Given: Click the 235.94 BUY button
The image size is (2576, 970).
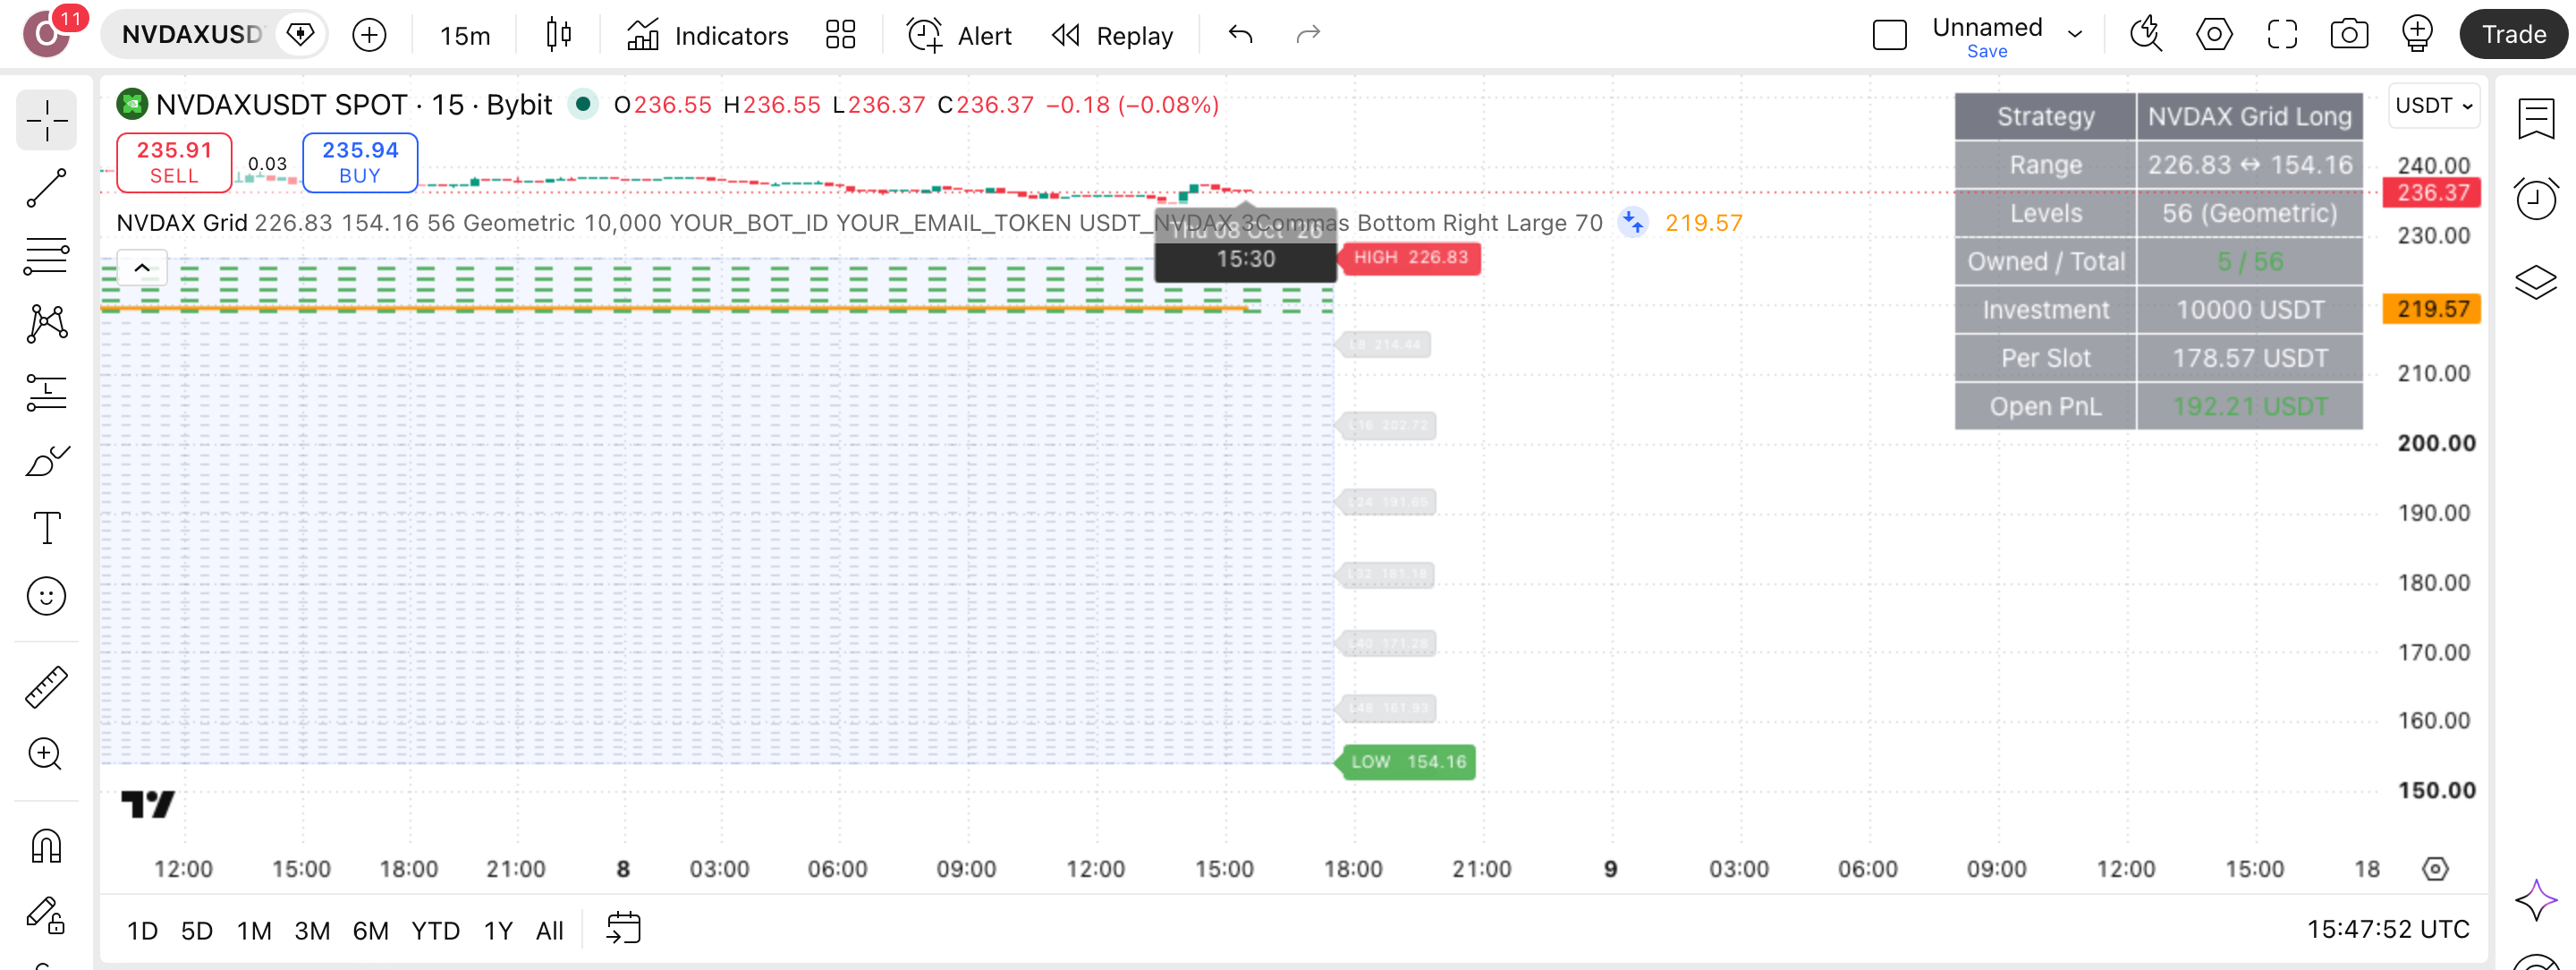Looking at the screenshot, I should pos(360,162).
